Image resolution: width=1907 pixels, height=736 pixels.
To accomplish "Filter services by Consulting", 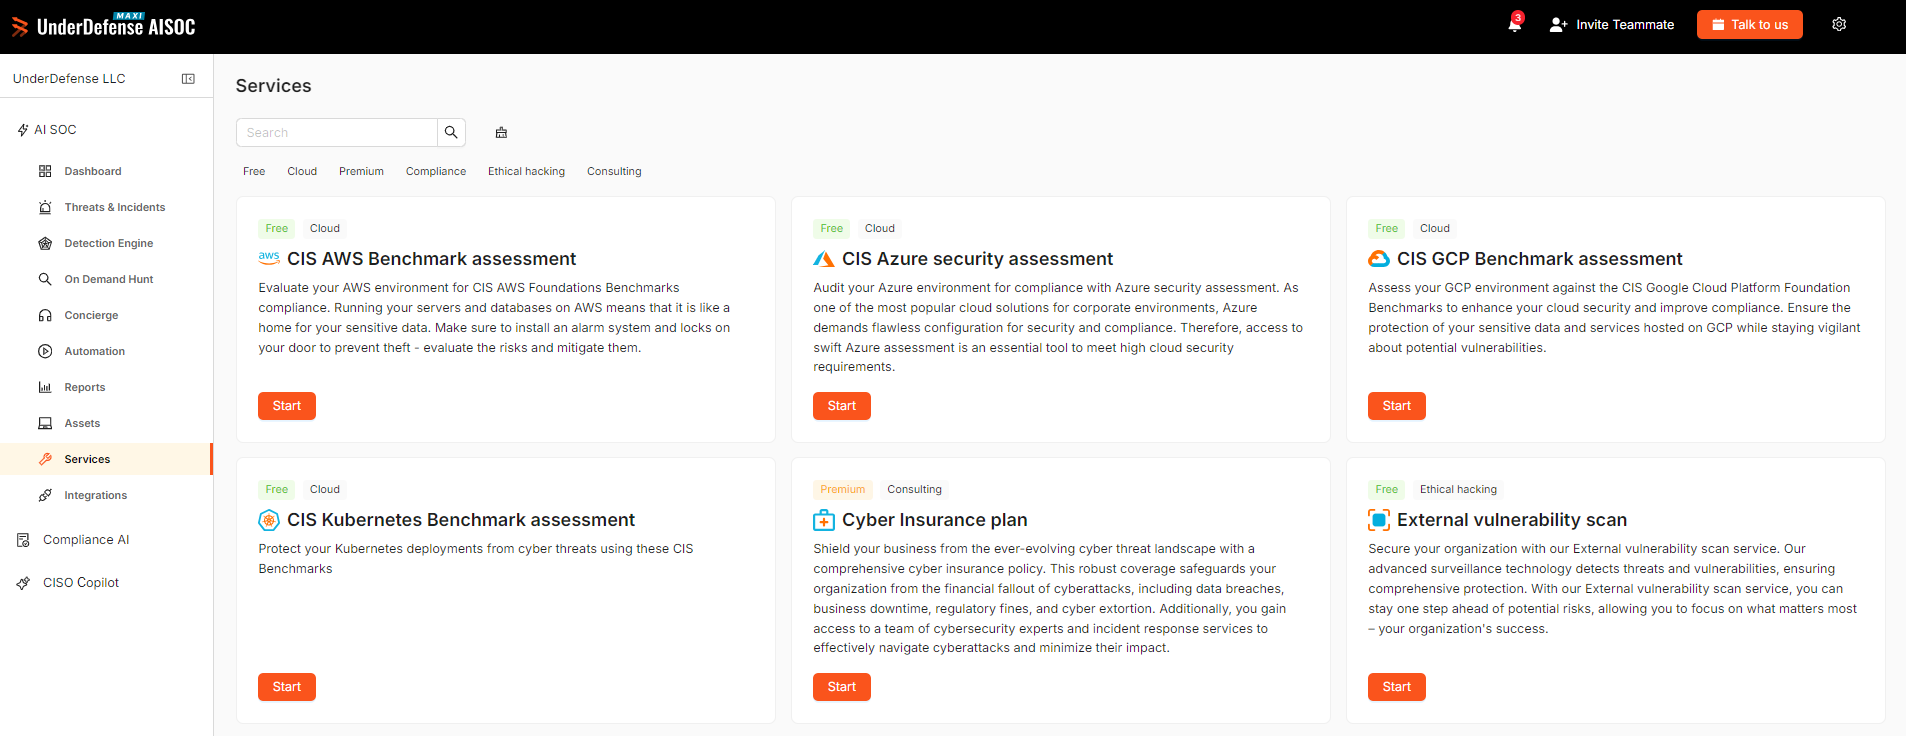I will (614, 171).
